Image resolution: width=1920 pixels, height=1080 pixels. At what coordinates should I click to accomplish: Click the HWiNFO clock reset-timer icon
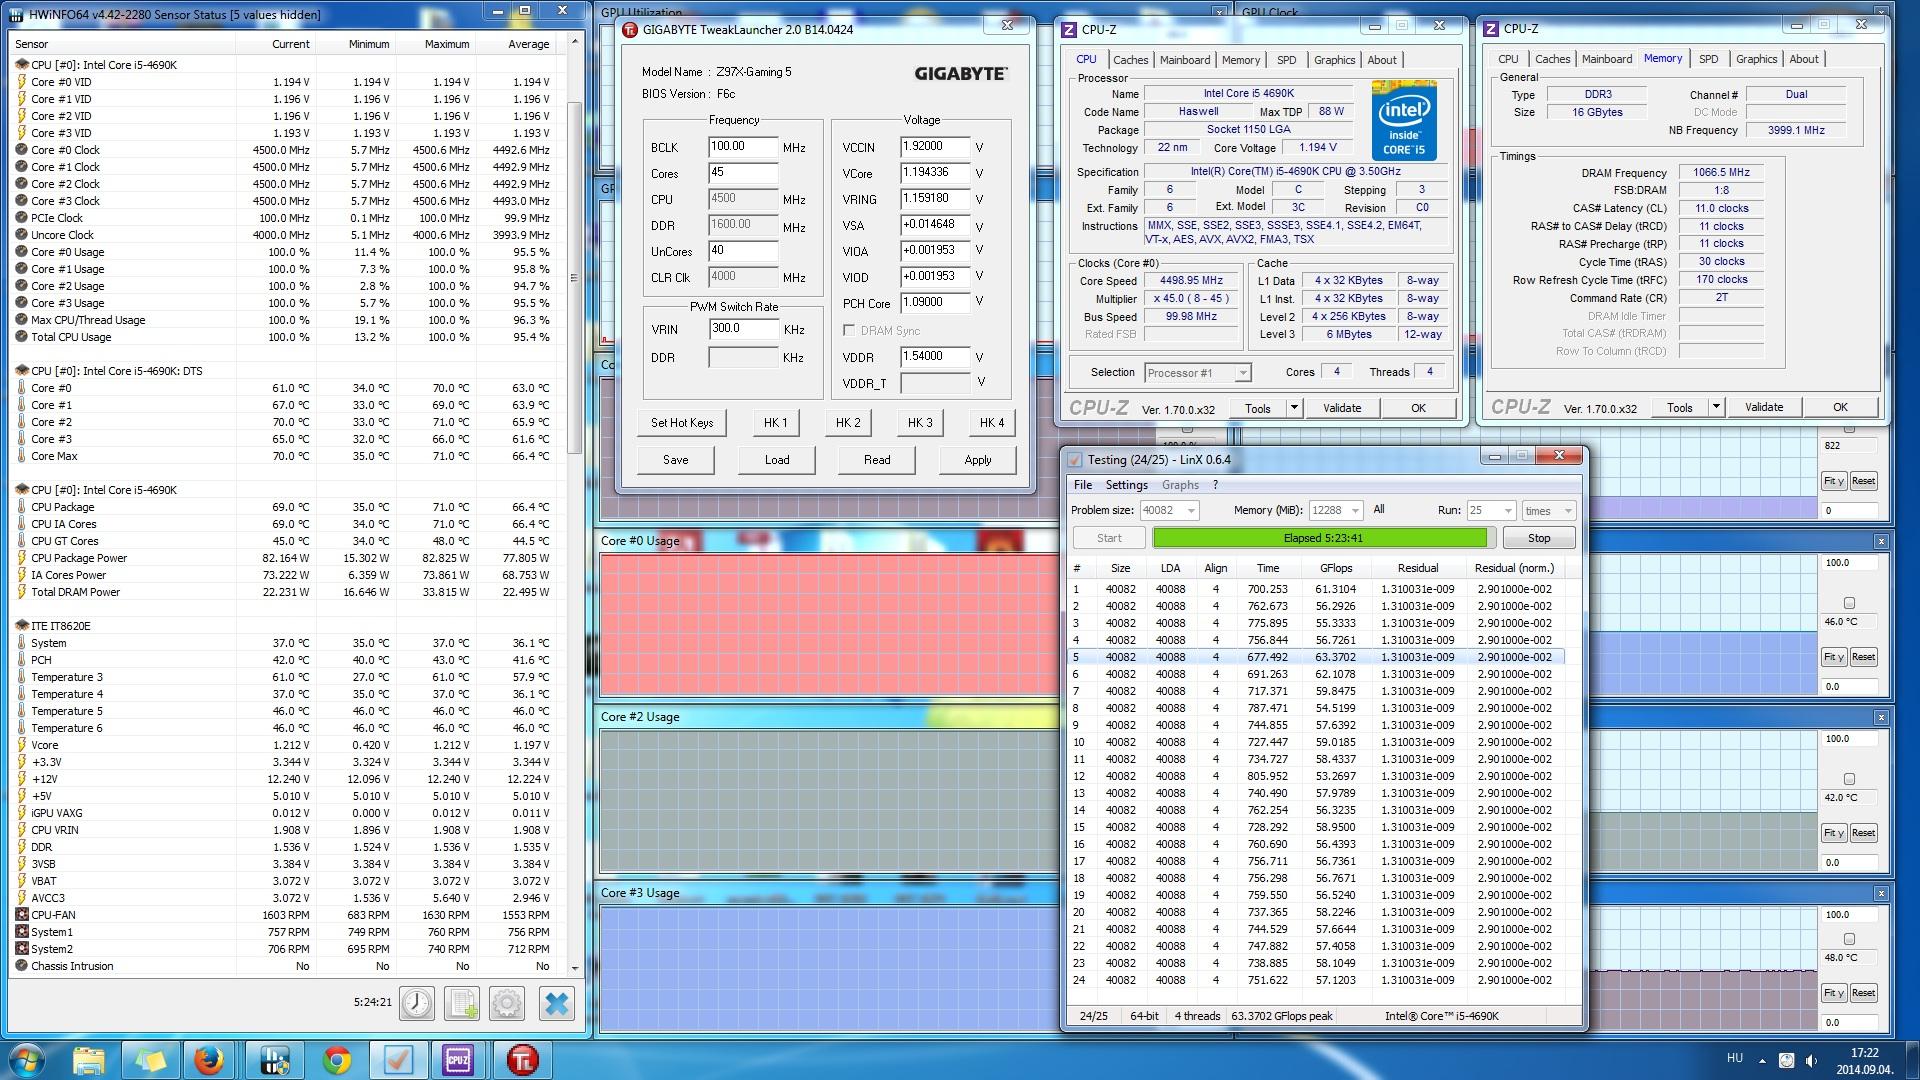[417, 1003]
